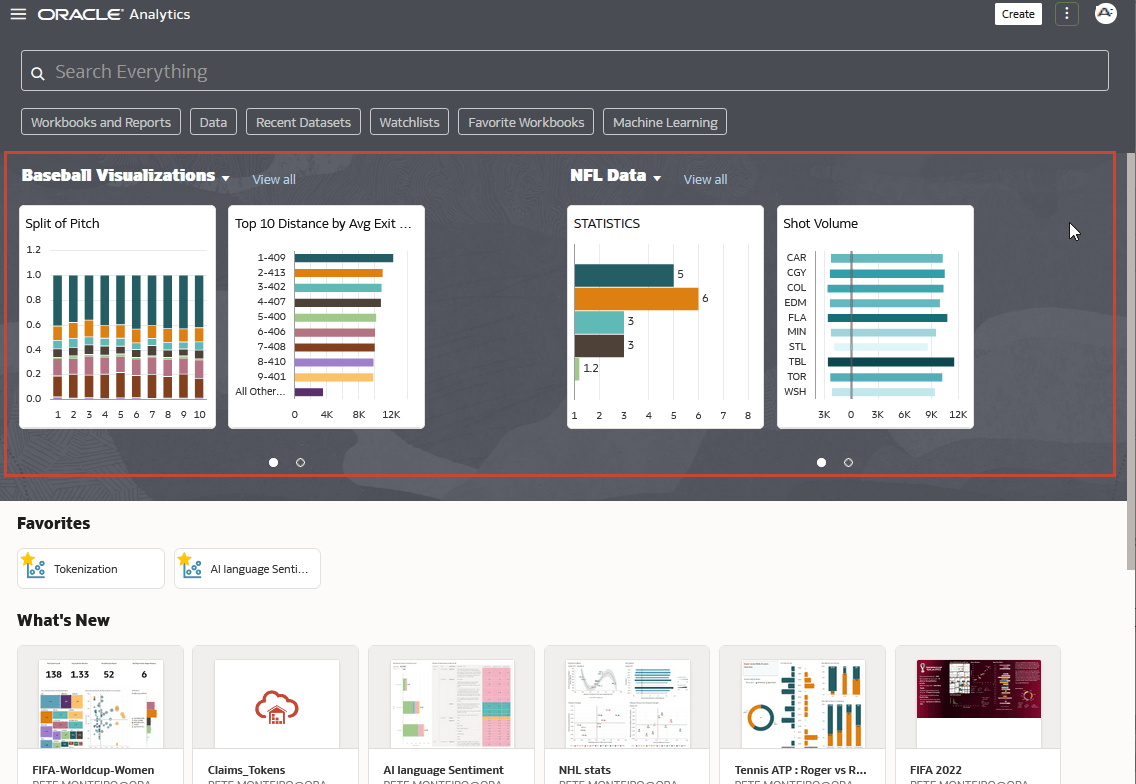This screenshot has height=784, width=1136.
Task: Select the Favorite Workbooks filter
Action: coord(526,122)
